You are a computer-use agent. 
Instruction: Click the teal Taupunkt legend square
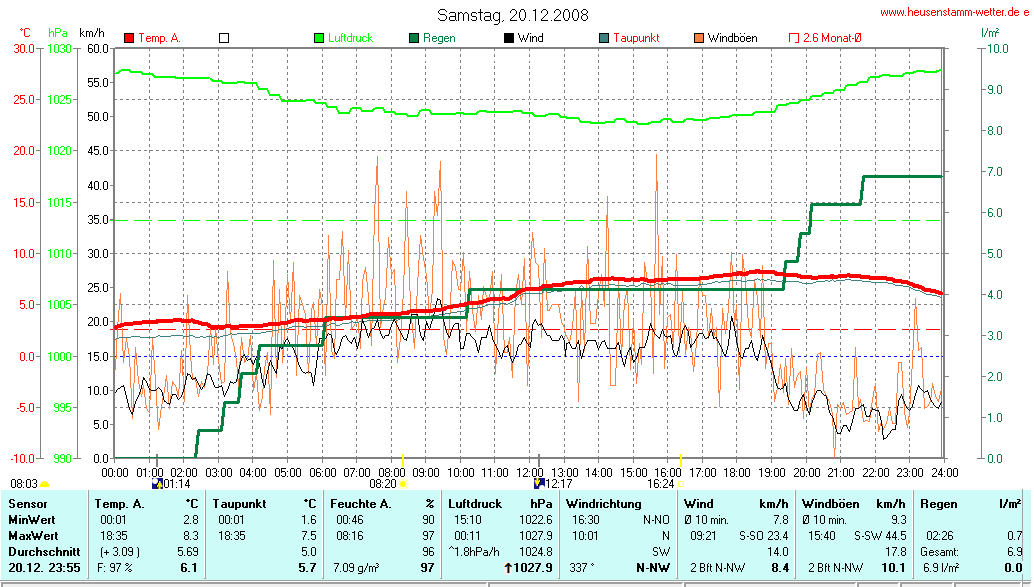(604, 38)
